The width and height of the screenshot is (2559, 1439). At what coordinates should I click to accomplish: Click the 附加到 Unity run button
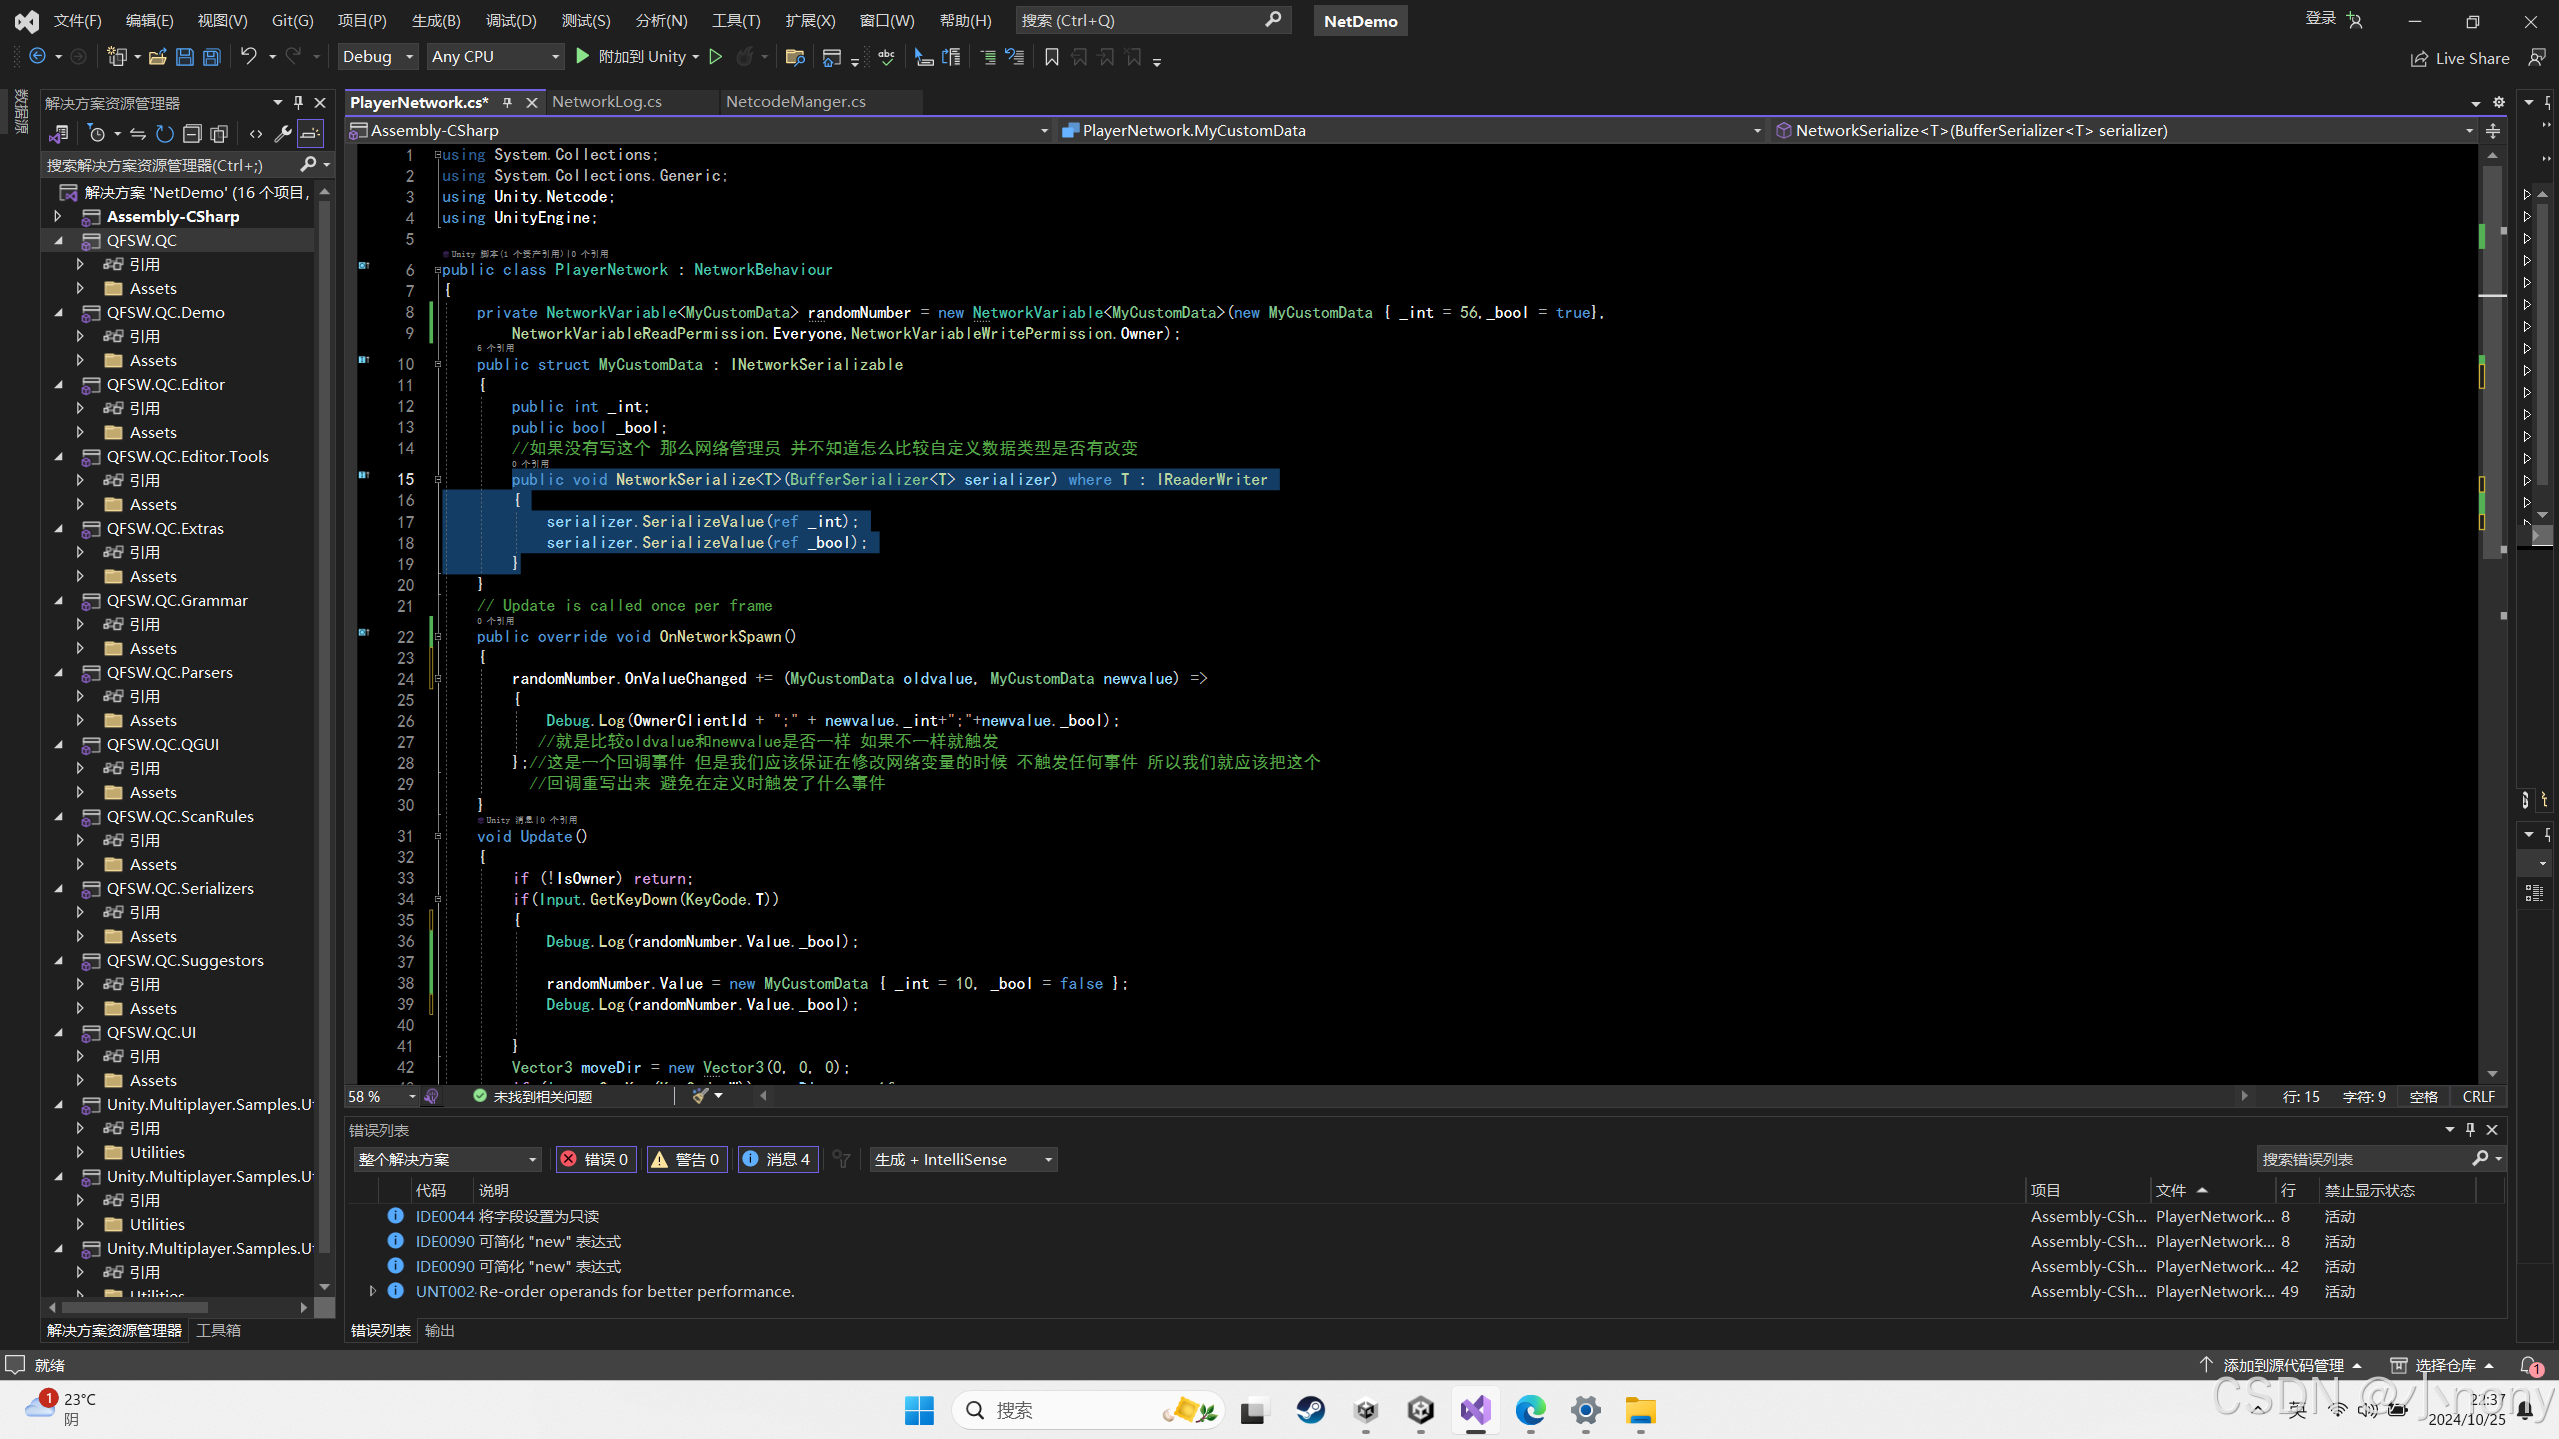click(636, 57)
